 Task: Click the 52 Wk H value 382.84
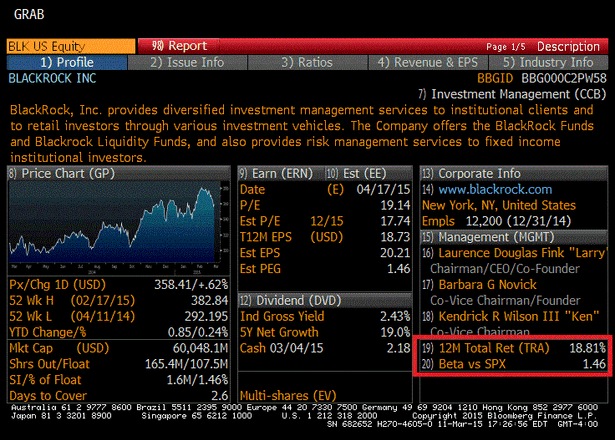tap(209, 300)
